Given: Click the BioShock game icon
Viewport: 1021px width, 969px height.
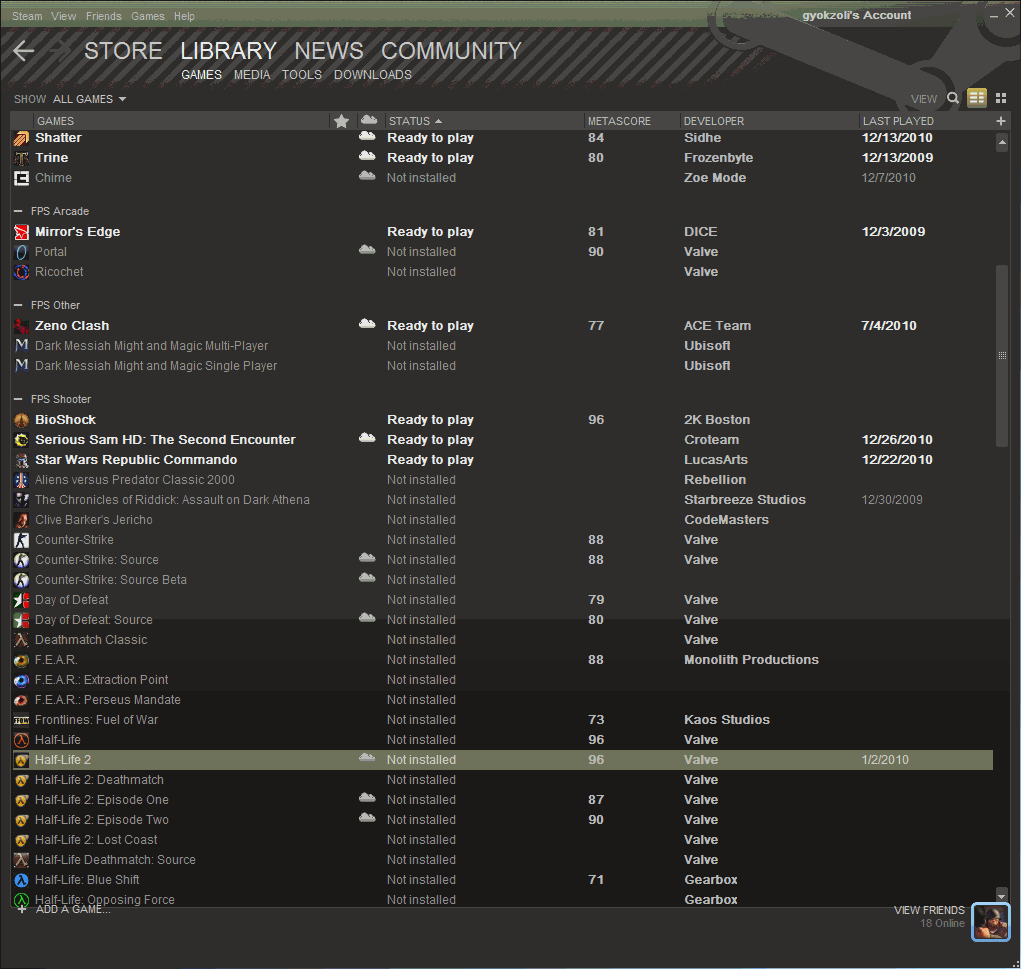Looking at the screenshot, I should pyautogui.click(x=21, y=420).
